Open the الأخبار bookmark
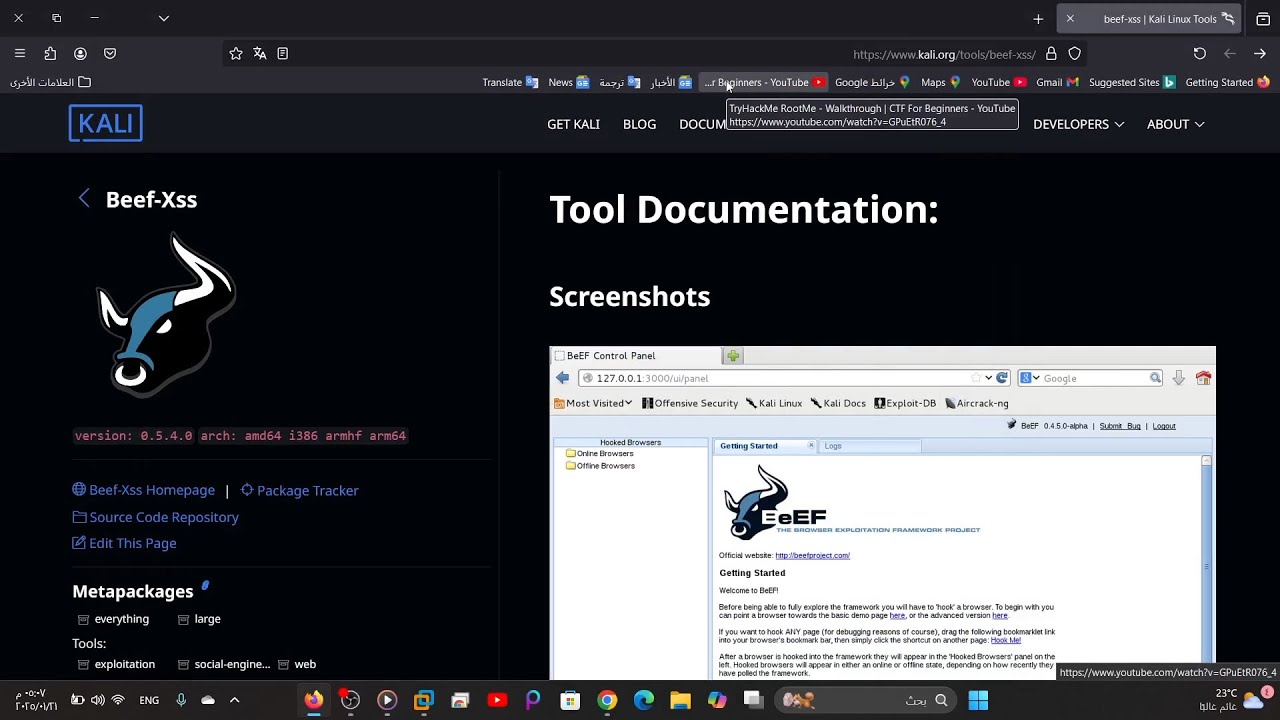This screenshot has width=1280, height=720. click(671, 82)
